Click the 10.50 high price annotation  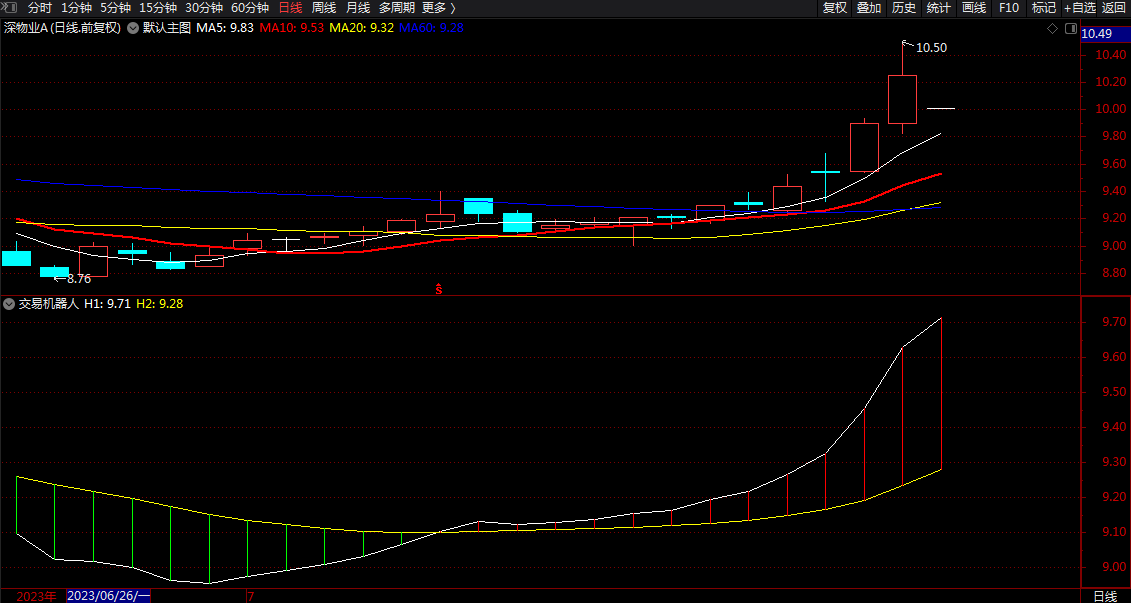click(x=931, y=48)
